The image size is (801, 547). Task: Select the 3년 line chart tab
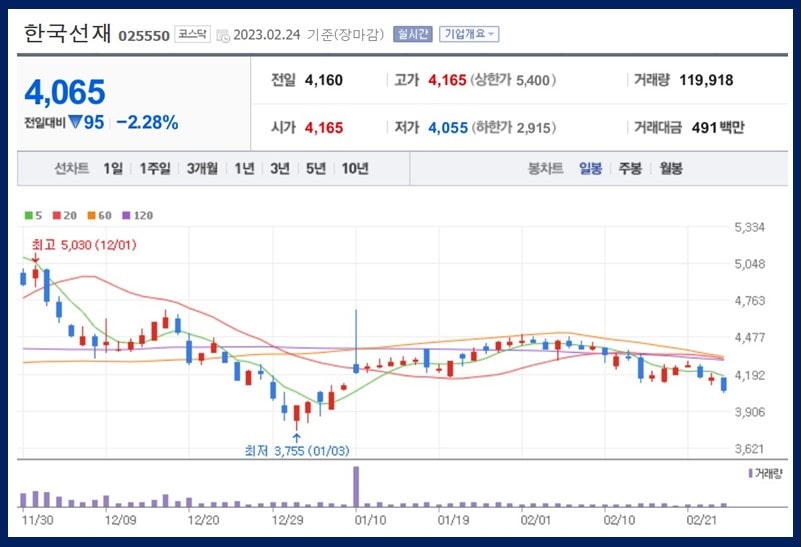click(279, 169)
